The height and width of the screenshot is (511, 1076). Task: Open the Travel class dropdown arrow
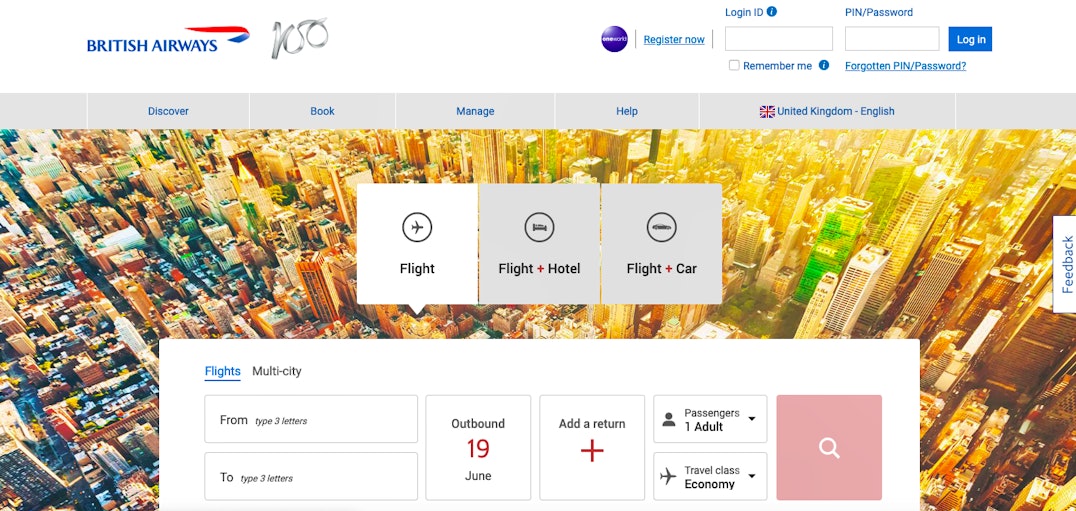point(752,476)
